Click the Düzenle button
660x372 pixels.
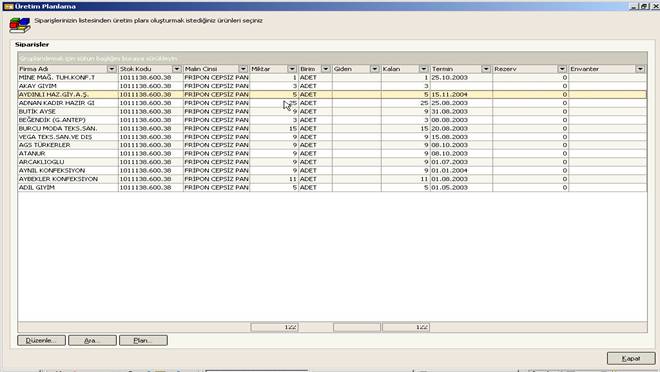pos(41,340)
